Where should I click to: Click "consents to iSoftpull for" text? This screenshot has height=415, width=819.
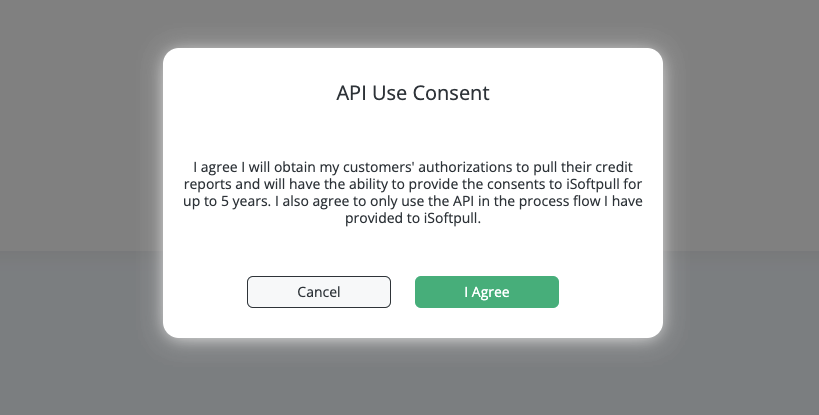[564, 184]
